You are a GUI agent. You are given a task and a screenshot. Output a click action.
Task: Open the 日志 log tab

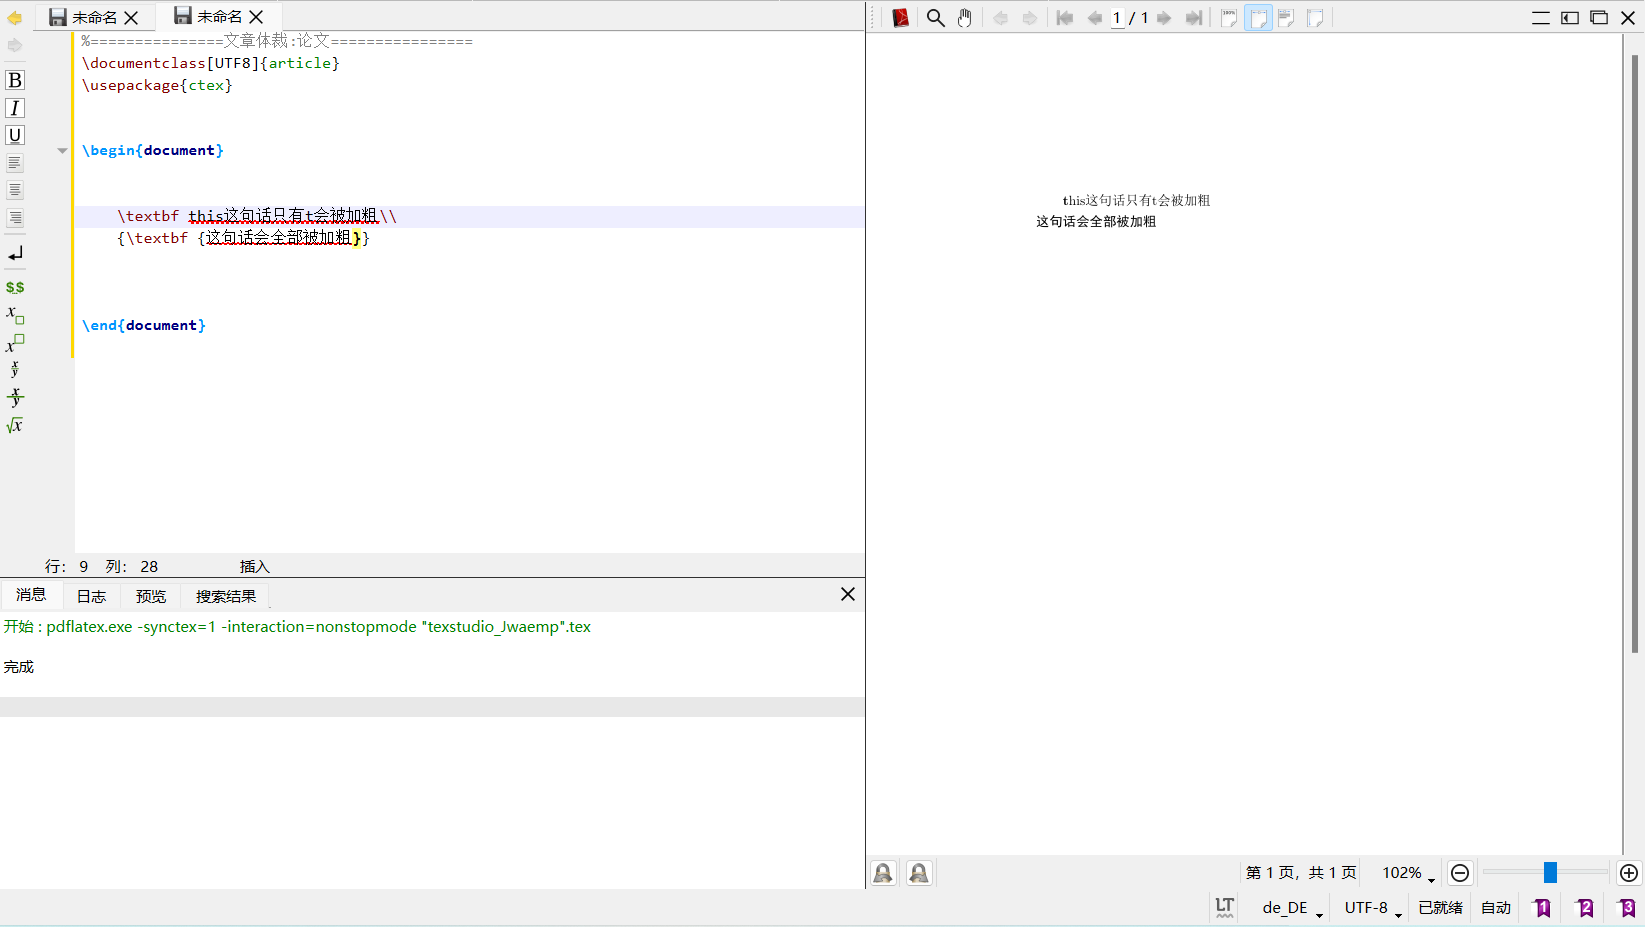click(x=91, y=597)
